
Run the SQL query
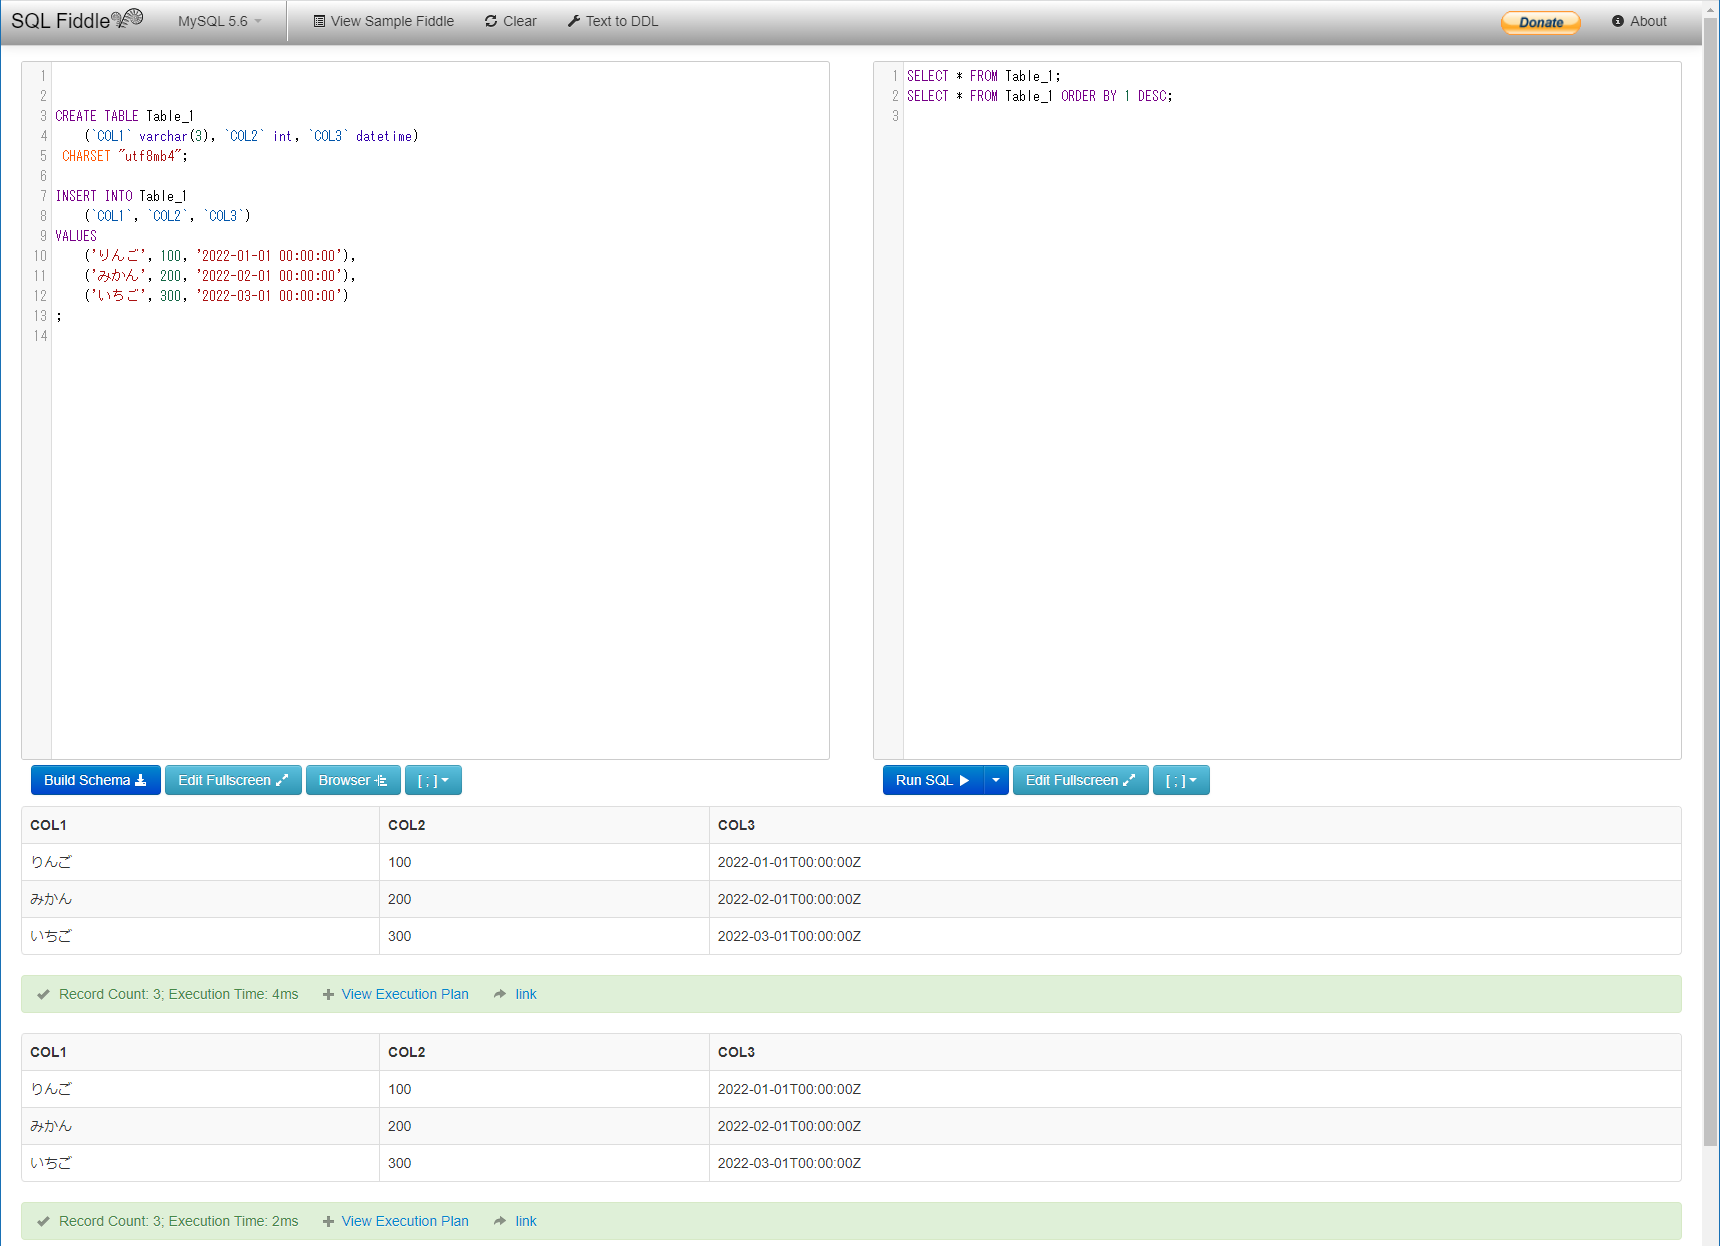[x=933, y=780]
